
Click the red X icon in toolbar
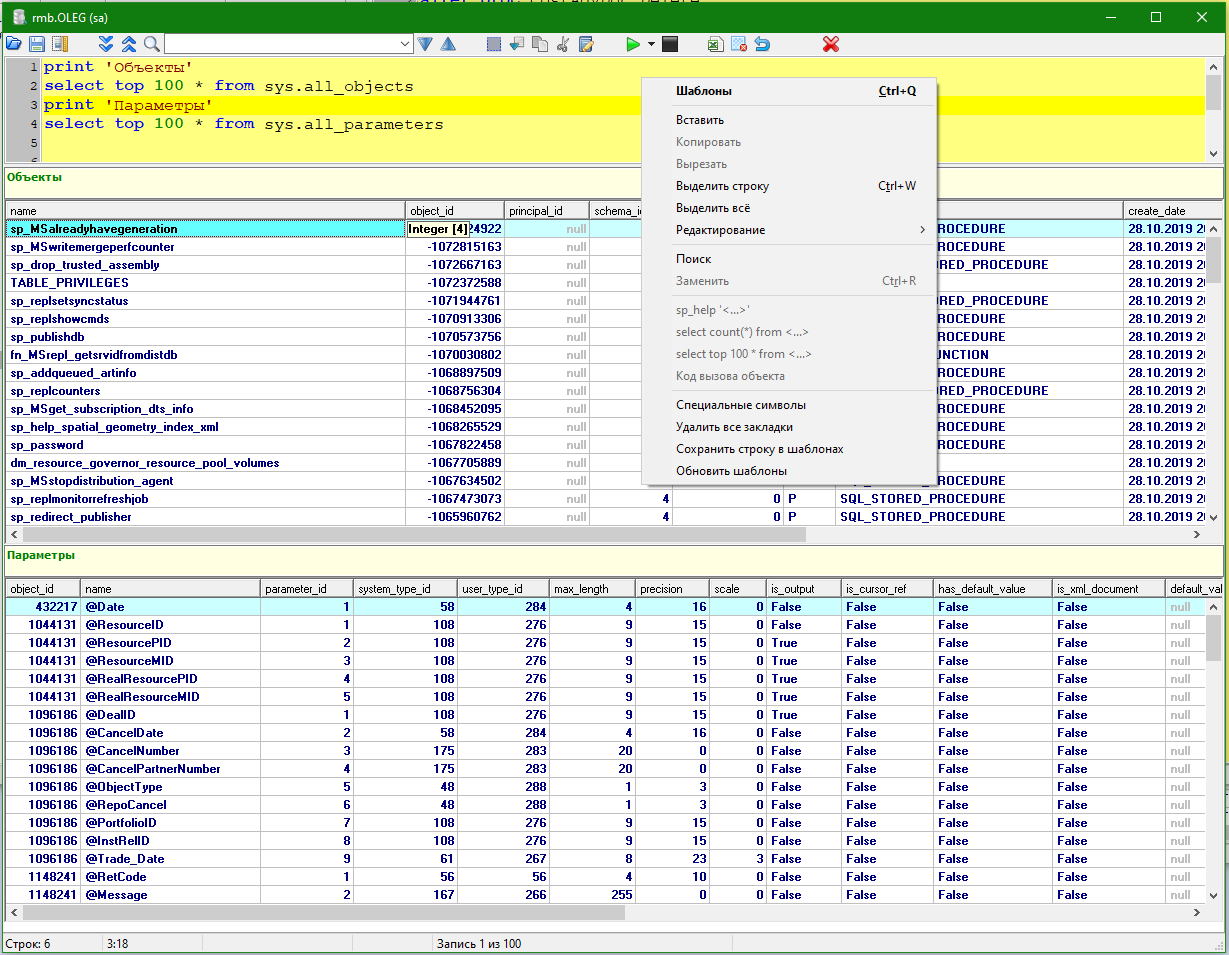[x=830, y=44]
